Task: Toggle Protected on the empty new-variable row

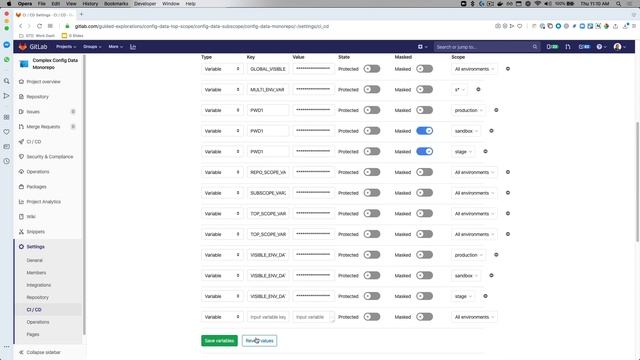Action: pyautogui.click(x=372, y=317)
